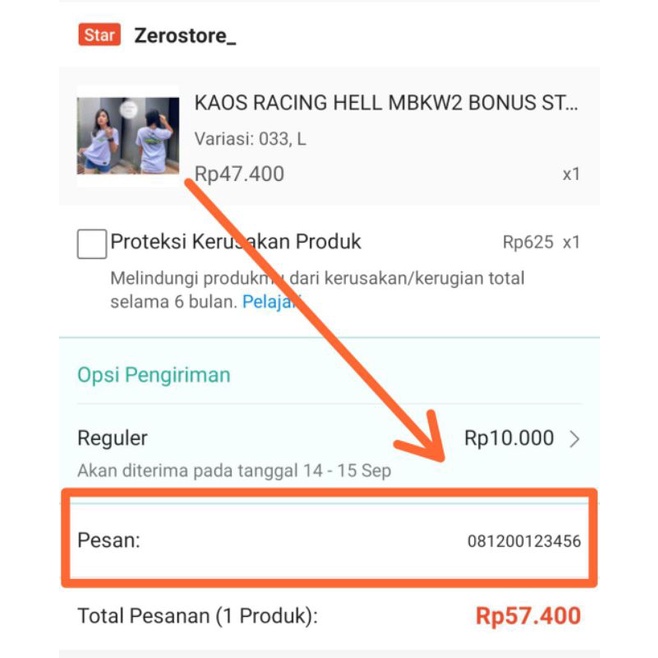Click the Star seller badge
This screenshot has width=658, height=658.
pos(99,35)
